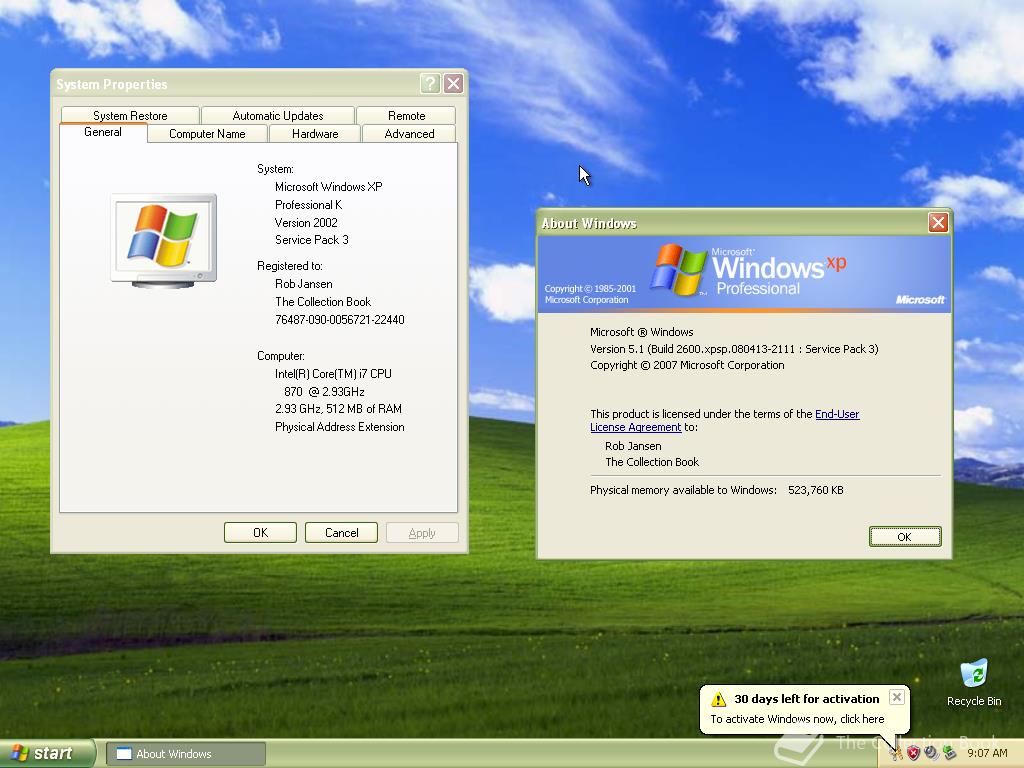Click the warning icon in activation balloon
1024x768 pixels.
pyautogui.click(x=718, y=699)
